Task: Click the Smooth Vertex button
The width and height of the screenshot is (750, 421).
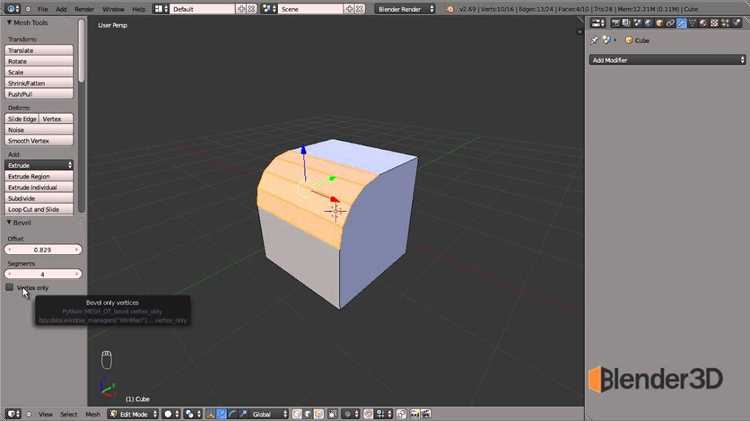Action: [39, 141]
